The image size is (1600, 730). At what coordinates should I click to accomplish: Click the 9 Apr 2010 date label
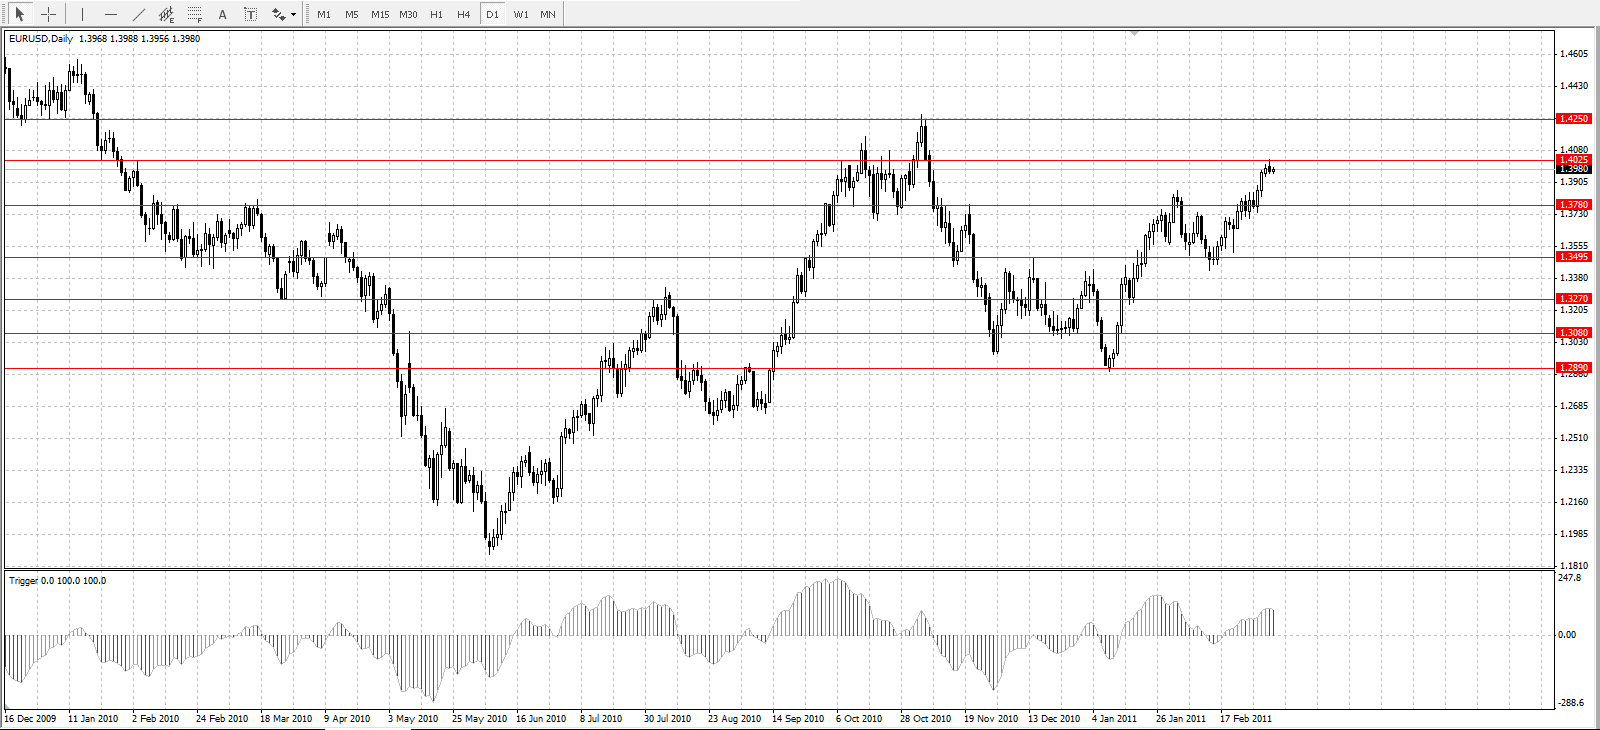coord(347,719)
